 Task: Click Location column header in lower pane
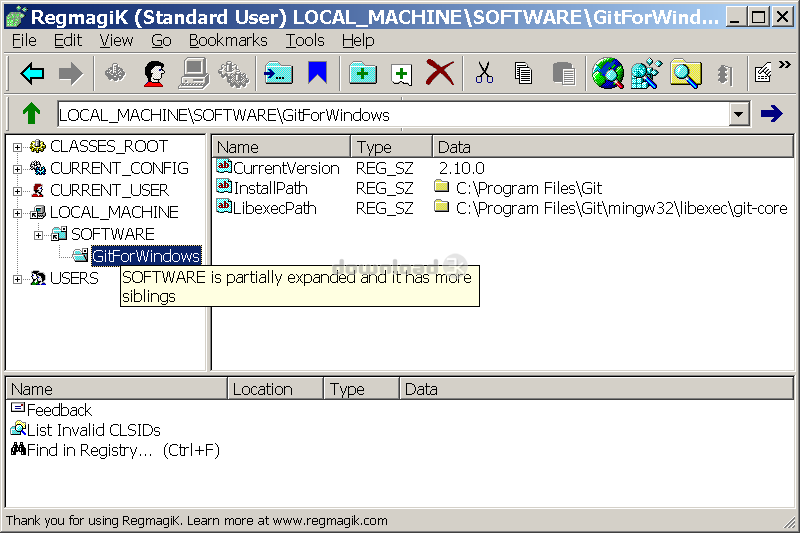coord(276,389)
